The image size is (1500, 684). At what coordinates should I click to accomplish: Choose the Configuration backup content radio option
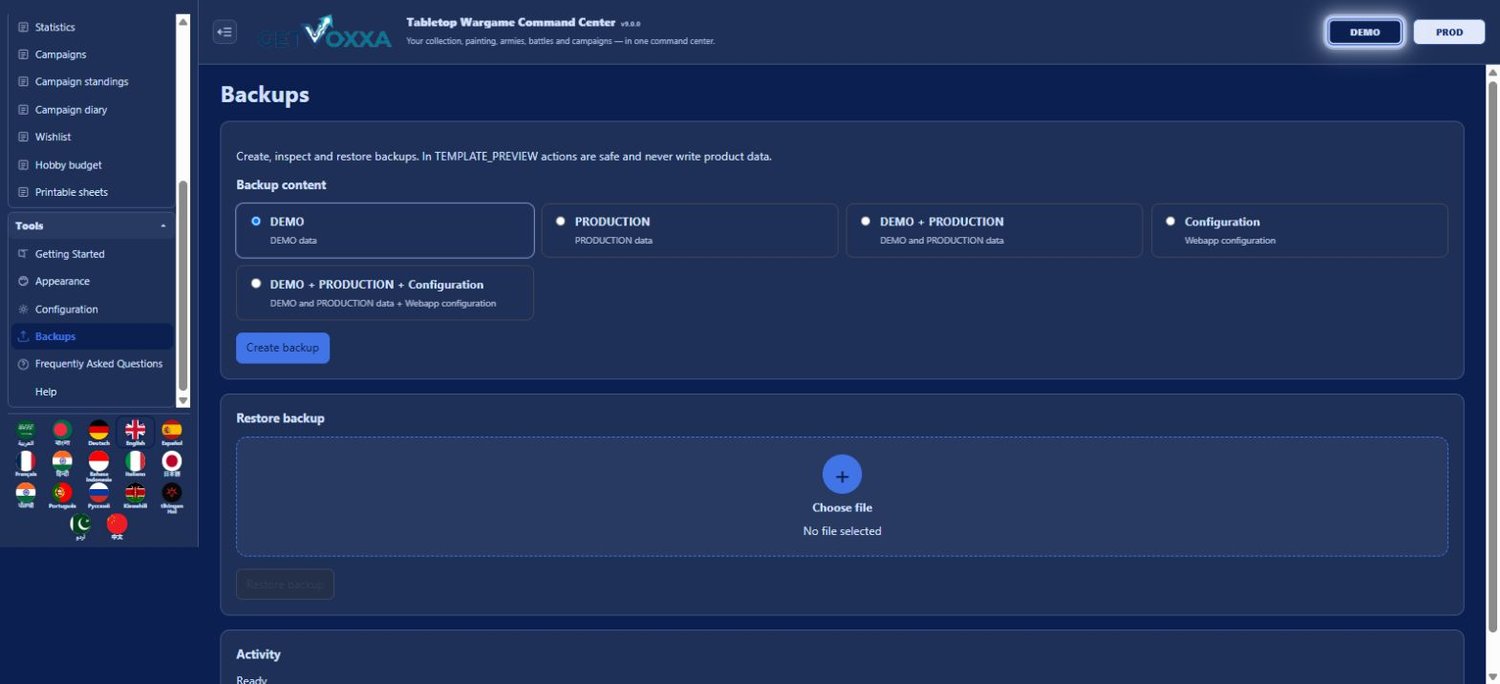pyautogui.click(x=1299, y=230)
